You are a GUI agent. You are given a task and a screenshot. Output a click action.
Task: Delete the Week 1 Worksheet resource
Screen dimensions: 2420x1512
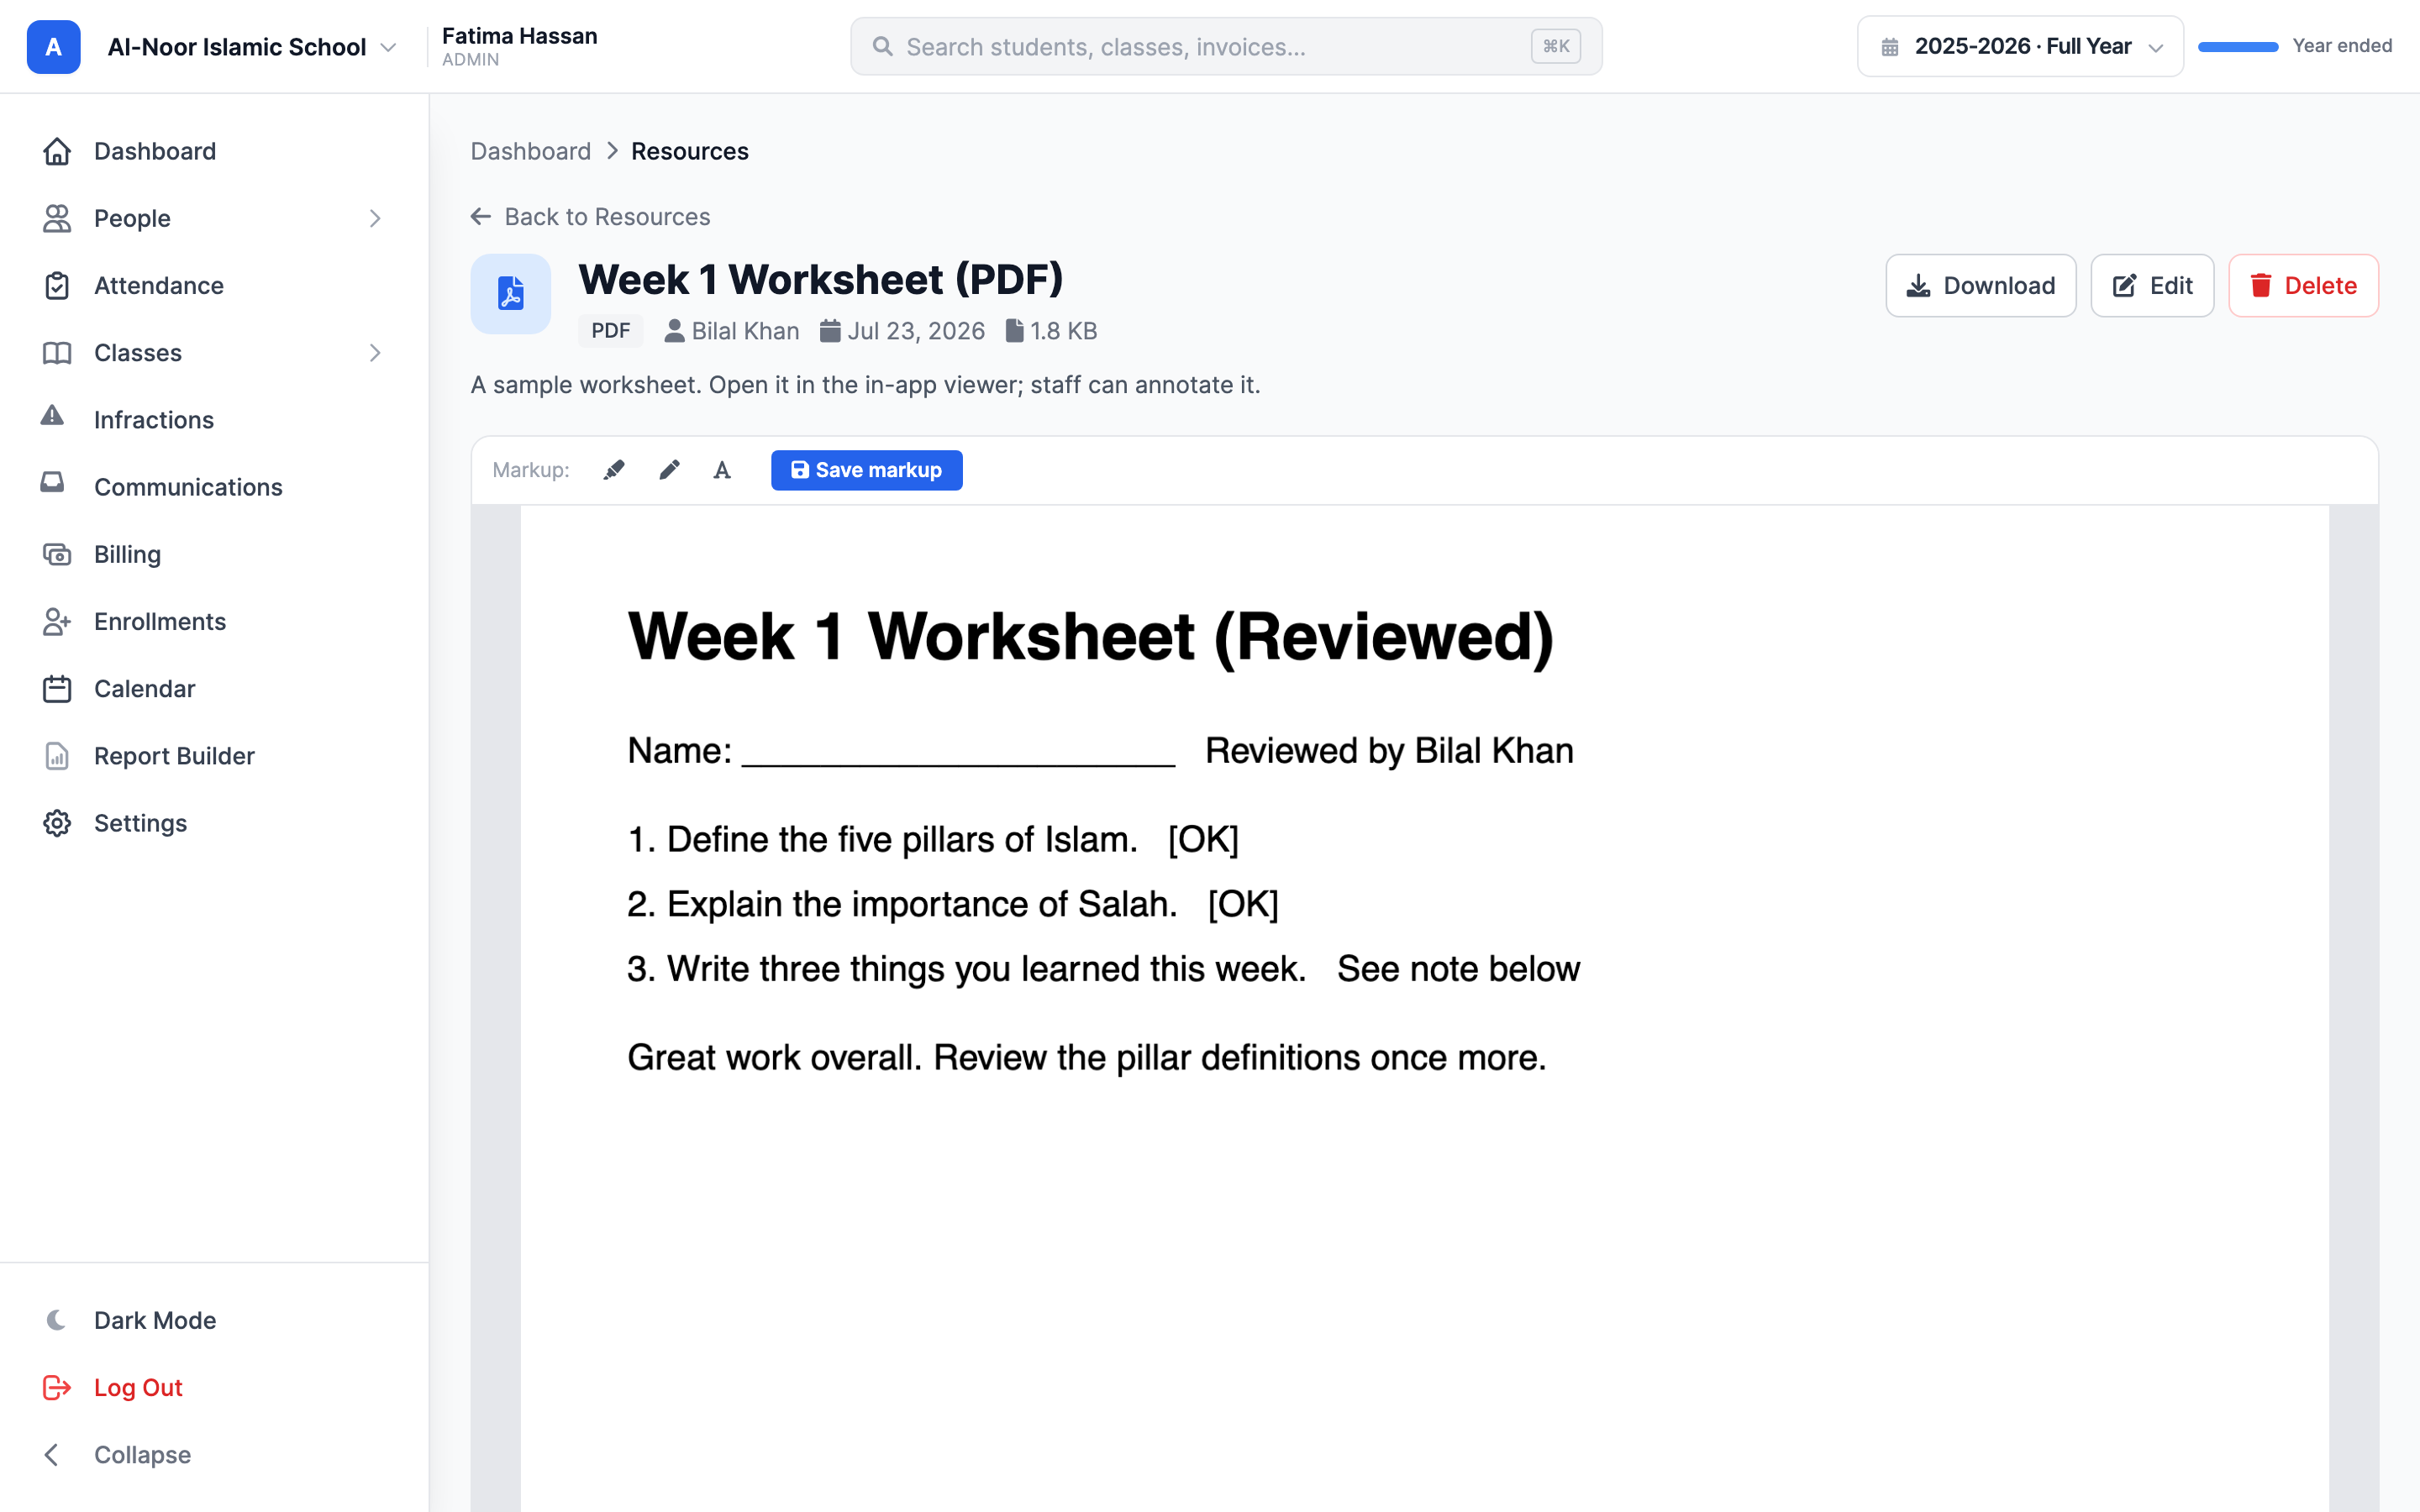click(2303, 286)
